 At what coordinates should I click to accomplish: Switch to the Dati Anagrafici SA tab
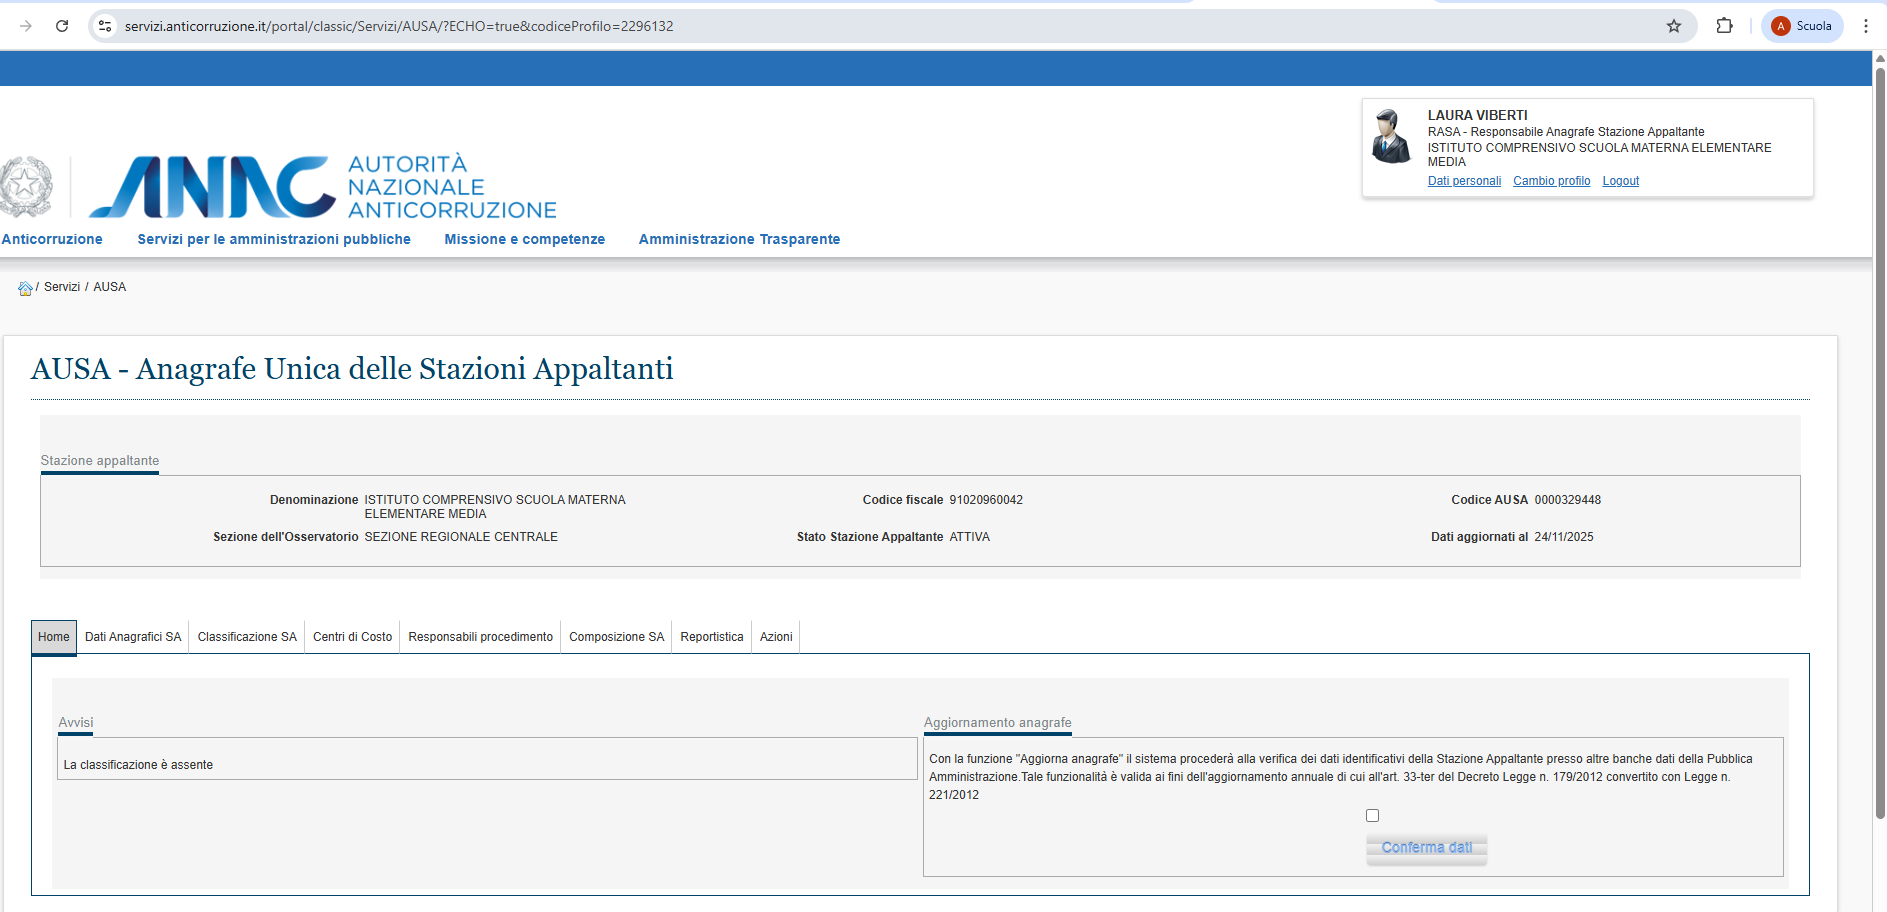point(133,637)
